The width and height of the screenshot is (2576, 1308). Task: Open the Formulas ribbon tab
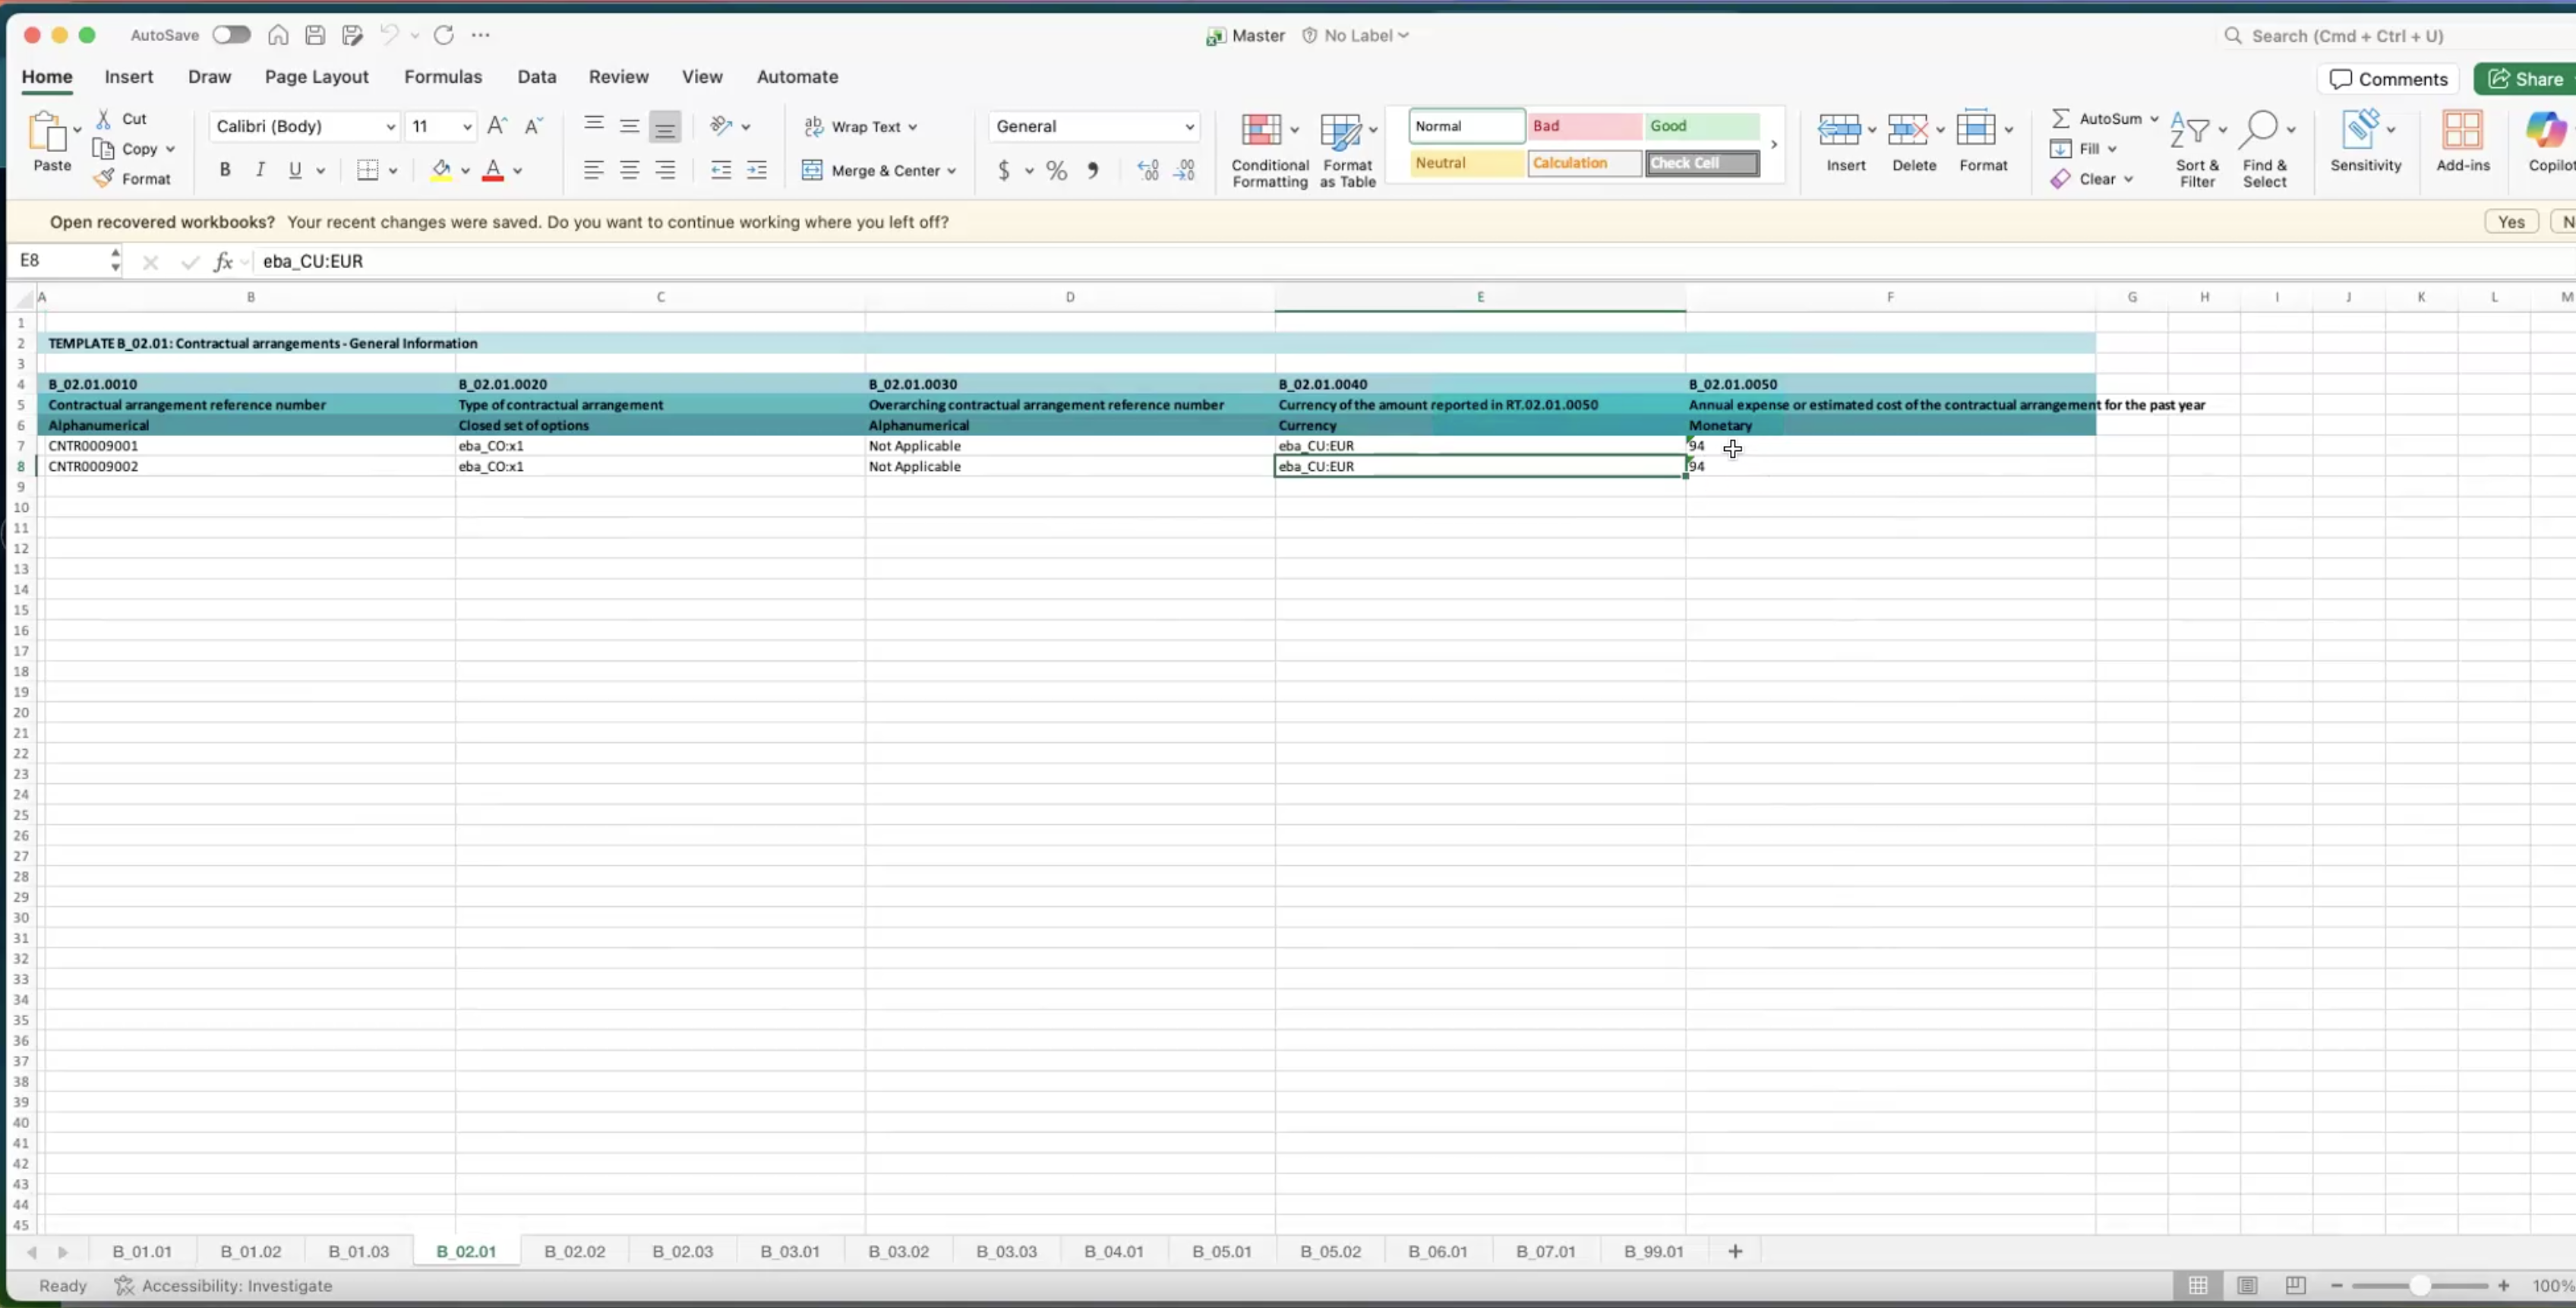[443, 77]
